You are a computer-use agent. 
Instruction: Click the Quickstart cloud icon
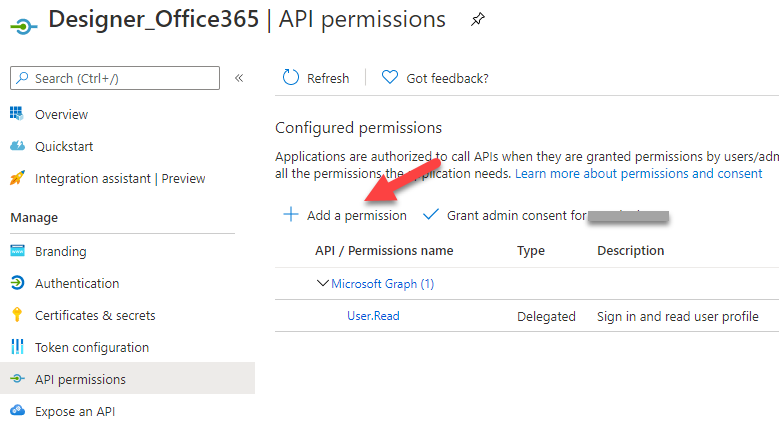click(17, 146)
